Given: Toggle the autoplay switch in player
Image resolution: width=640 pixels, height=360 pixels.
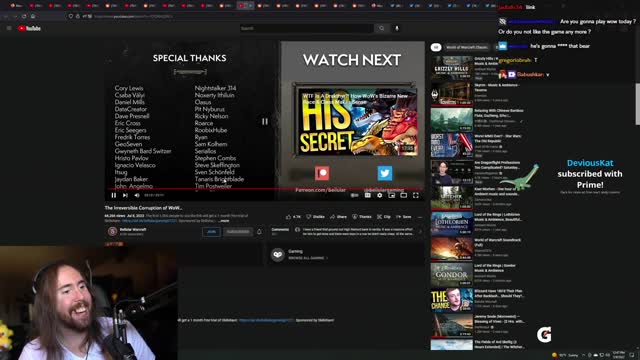Looking at the screenshot, I should click(x=355, y=196).
